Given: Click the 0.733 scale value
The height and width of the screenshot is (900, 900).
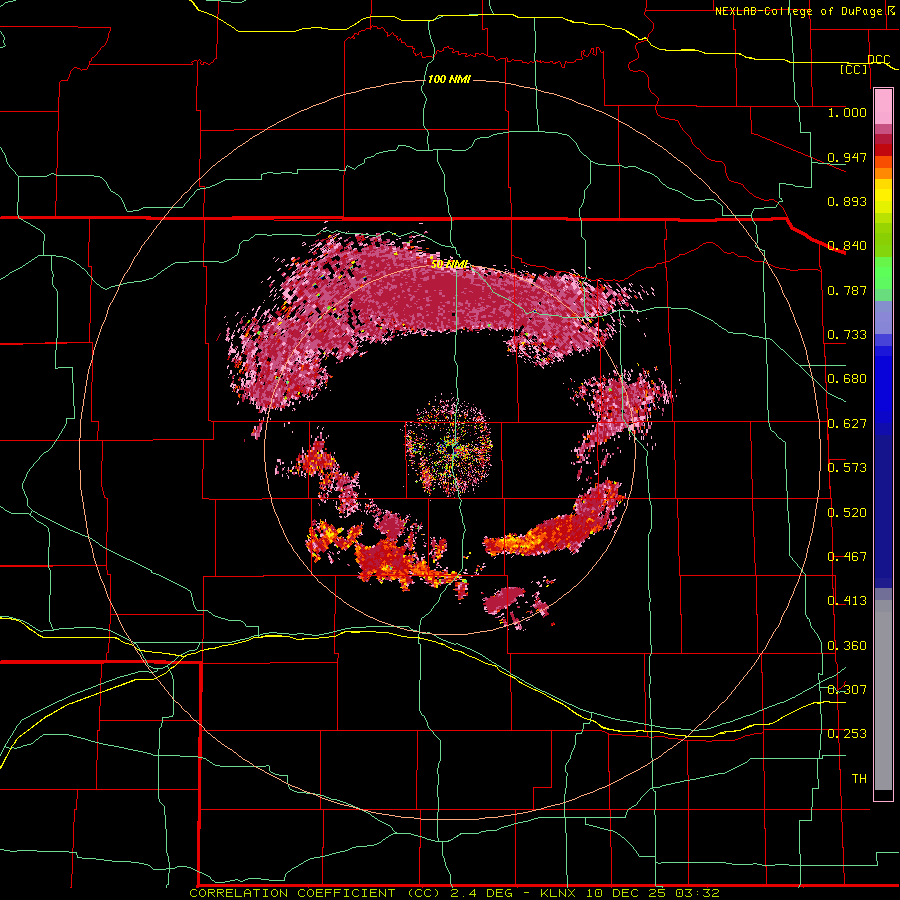Looking at the screenshot, I should pyautogui.click(x=847, y=335).
